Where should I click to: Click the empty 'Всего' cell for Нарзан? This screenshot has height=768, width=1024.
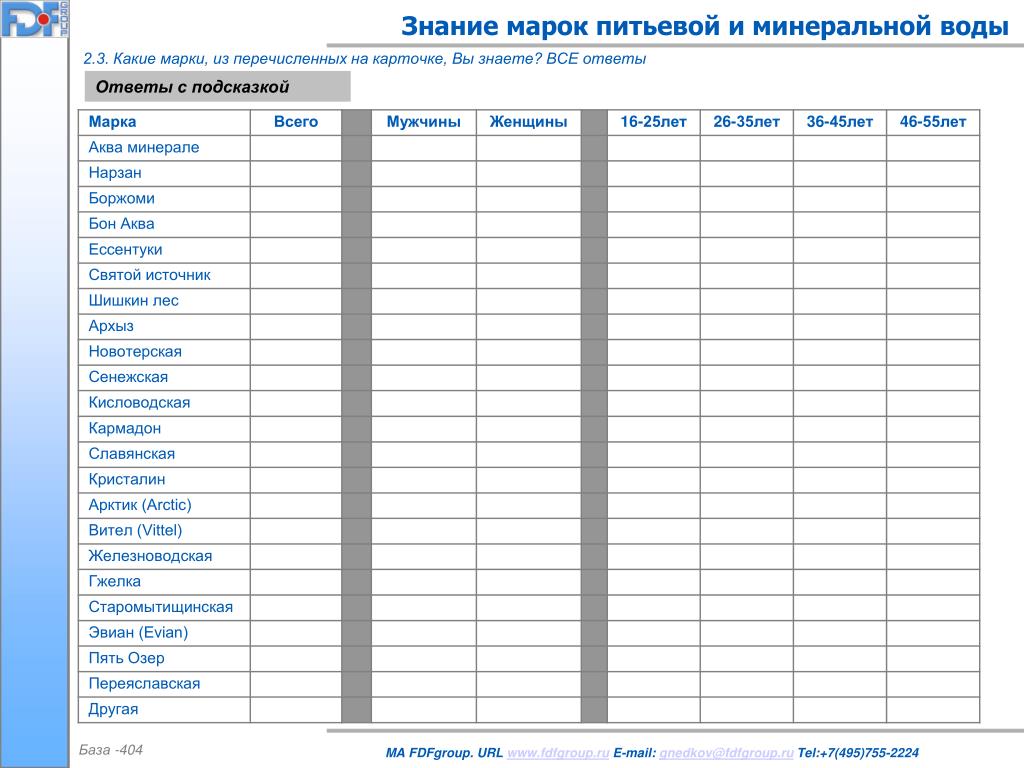click(x=296, y=173)
